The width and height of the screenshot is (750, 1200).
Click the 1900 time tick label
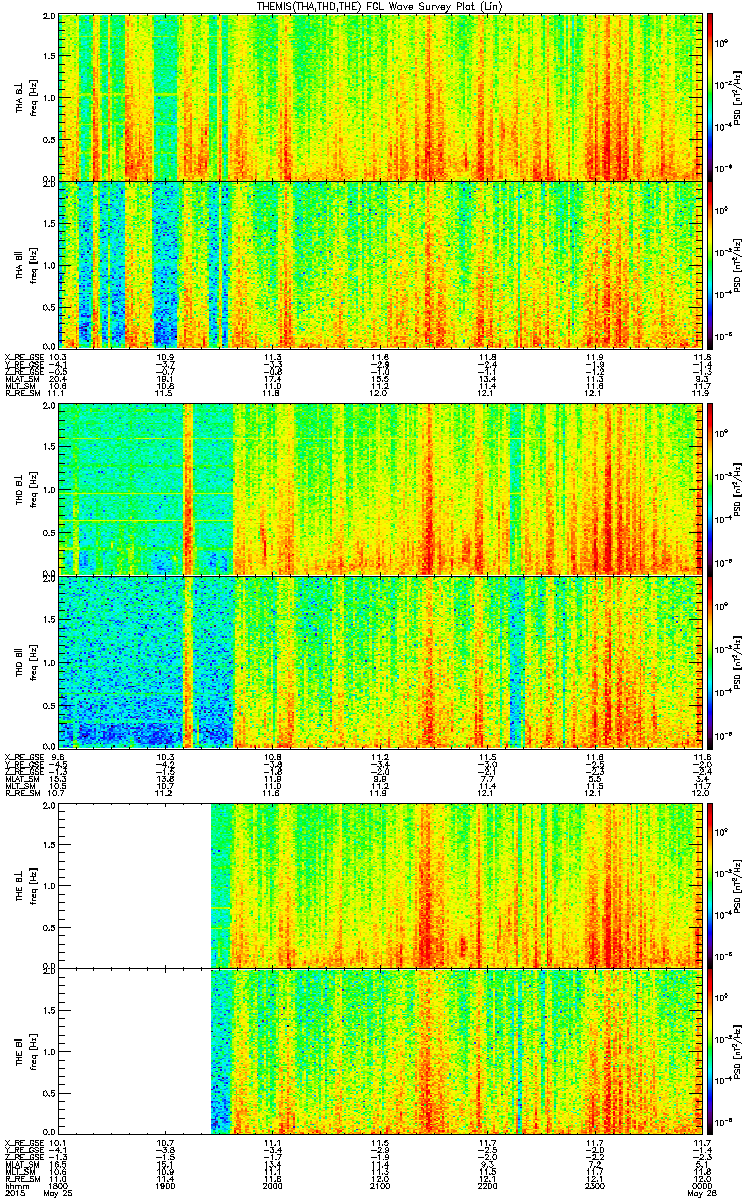point(167,1187)
